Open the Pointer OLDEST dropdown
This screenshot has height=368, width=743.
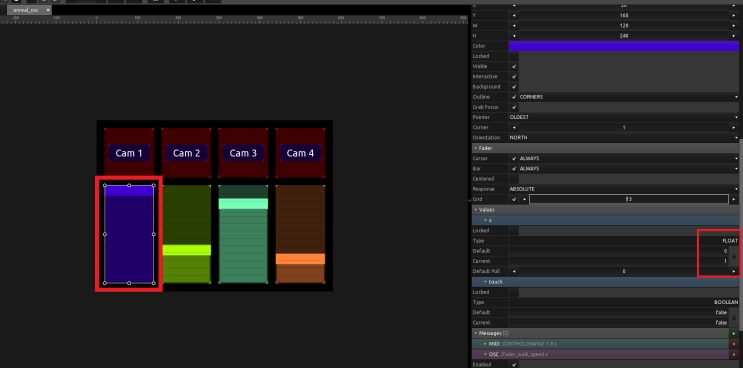pos(624,117)
